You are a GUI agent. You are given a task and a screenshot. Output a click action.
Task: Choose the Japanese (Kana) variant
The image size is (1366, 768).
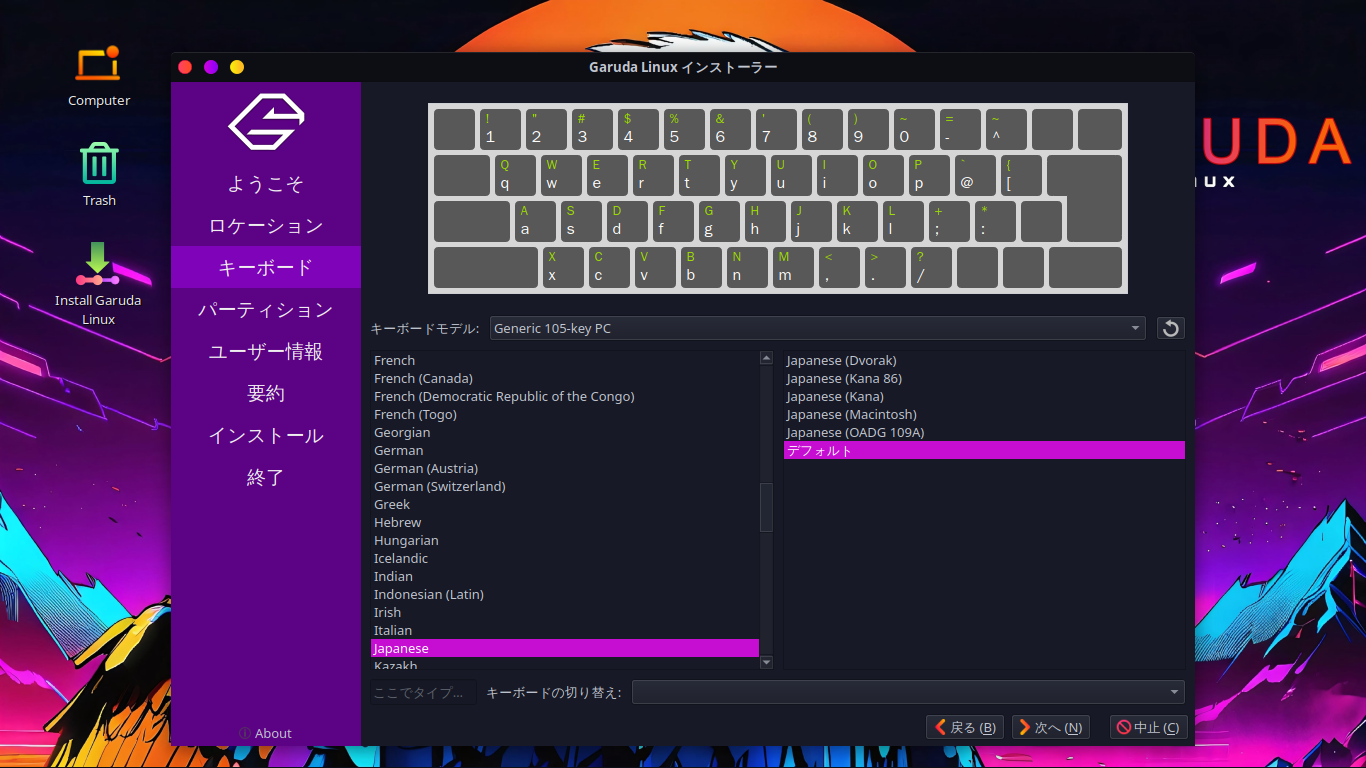984,396
